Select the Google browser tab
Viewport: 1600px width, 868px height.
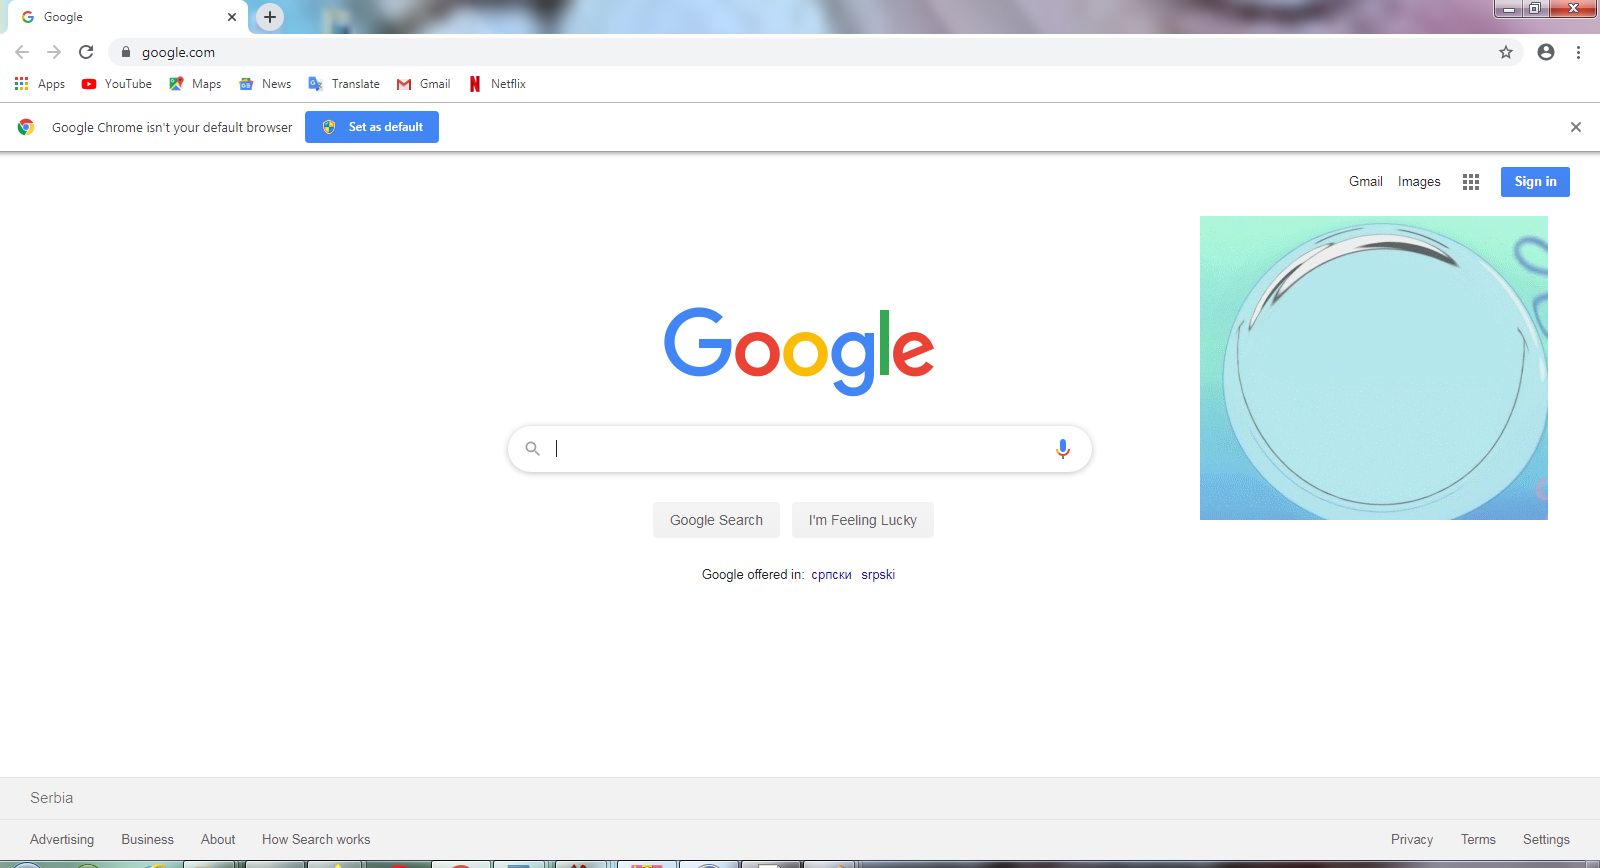[x=128, y=17]
